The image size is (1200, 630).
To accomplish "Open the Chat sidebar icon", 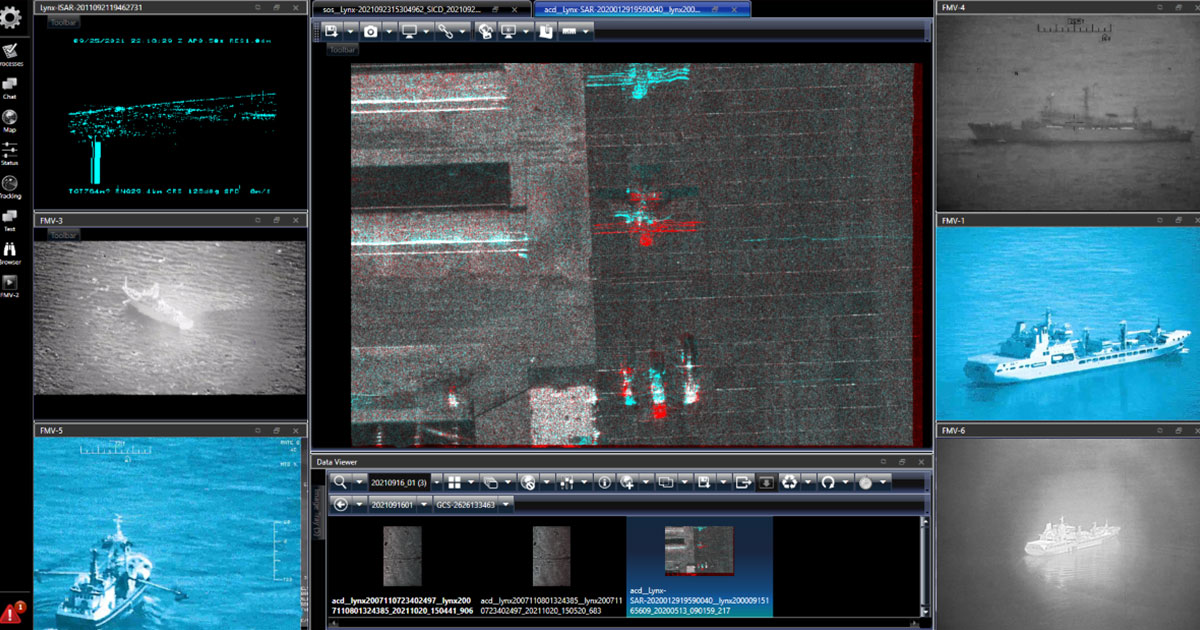I will click(x=11, y=86).
